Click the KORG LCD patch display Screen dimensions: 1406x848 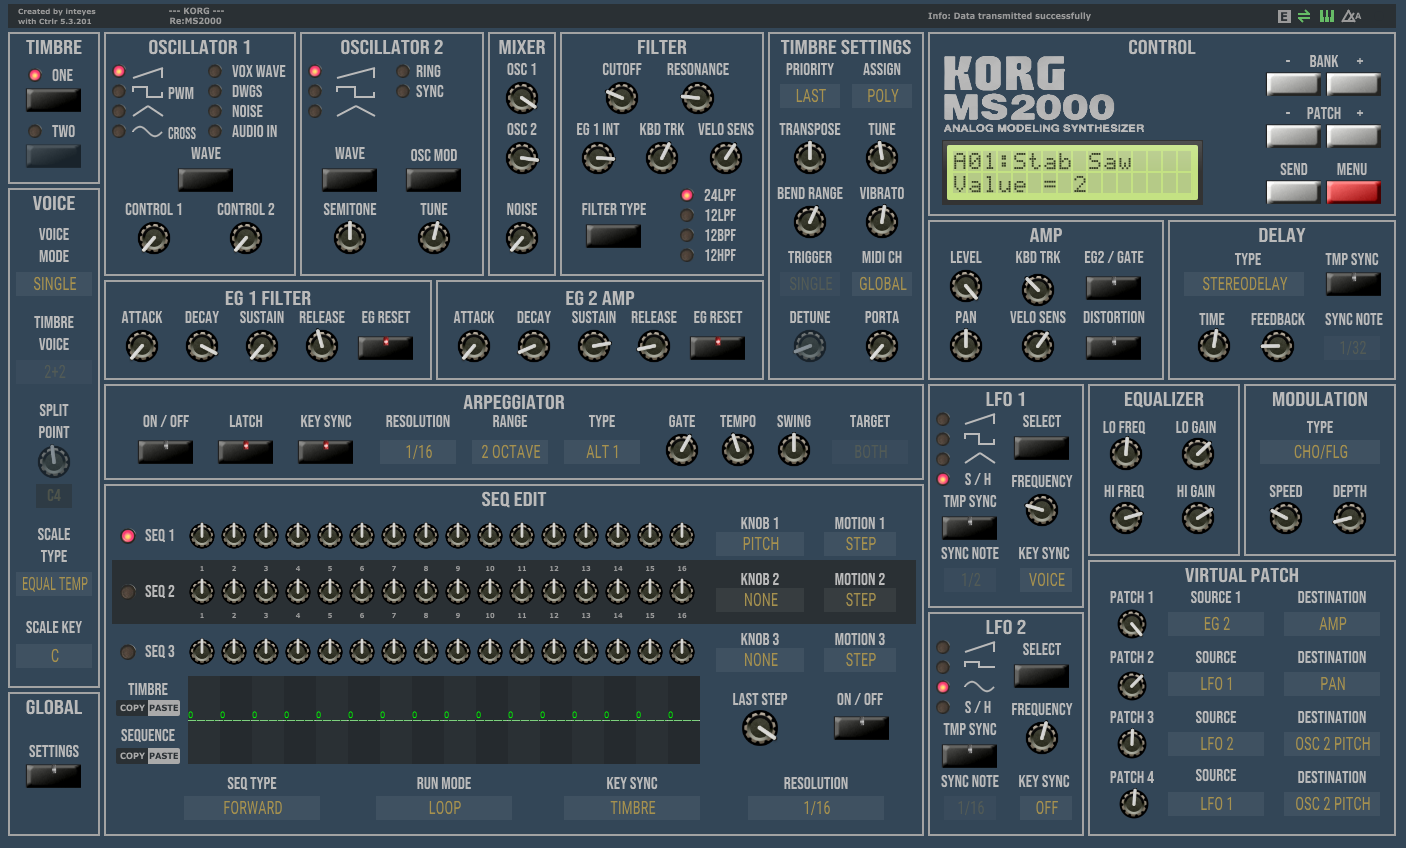(1072, 173)
